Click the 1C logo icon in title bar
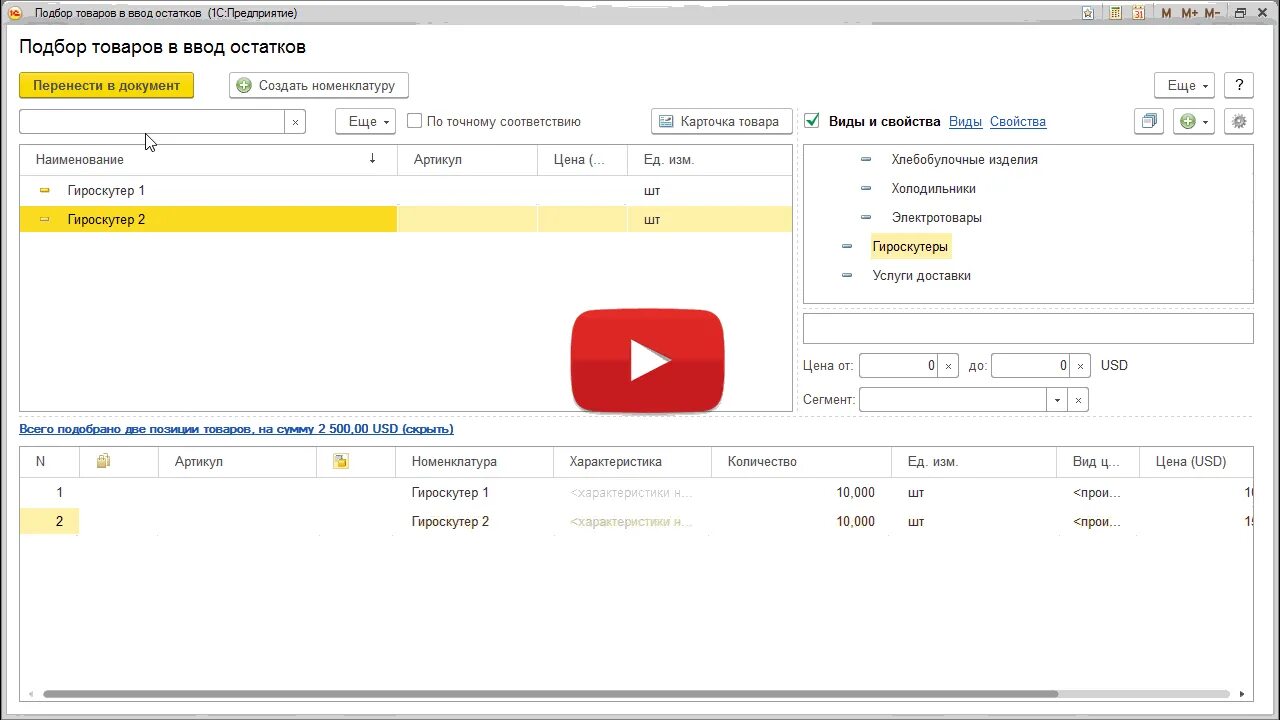Screen dimensions: 1280x720 (15, 13)
